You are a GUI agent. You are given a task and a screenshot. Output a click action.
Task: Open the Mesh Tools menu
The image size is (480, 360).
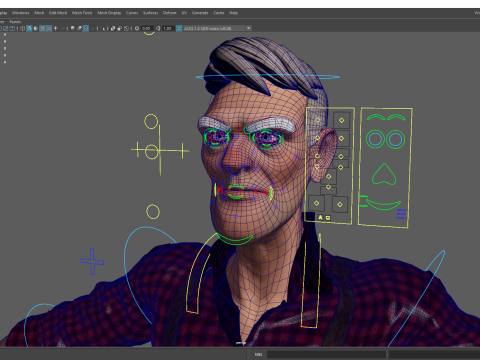[x=82, y=13]
